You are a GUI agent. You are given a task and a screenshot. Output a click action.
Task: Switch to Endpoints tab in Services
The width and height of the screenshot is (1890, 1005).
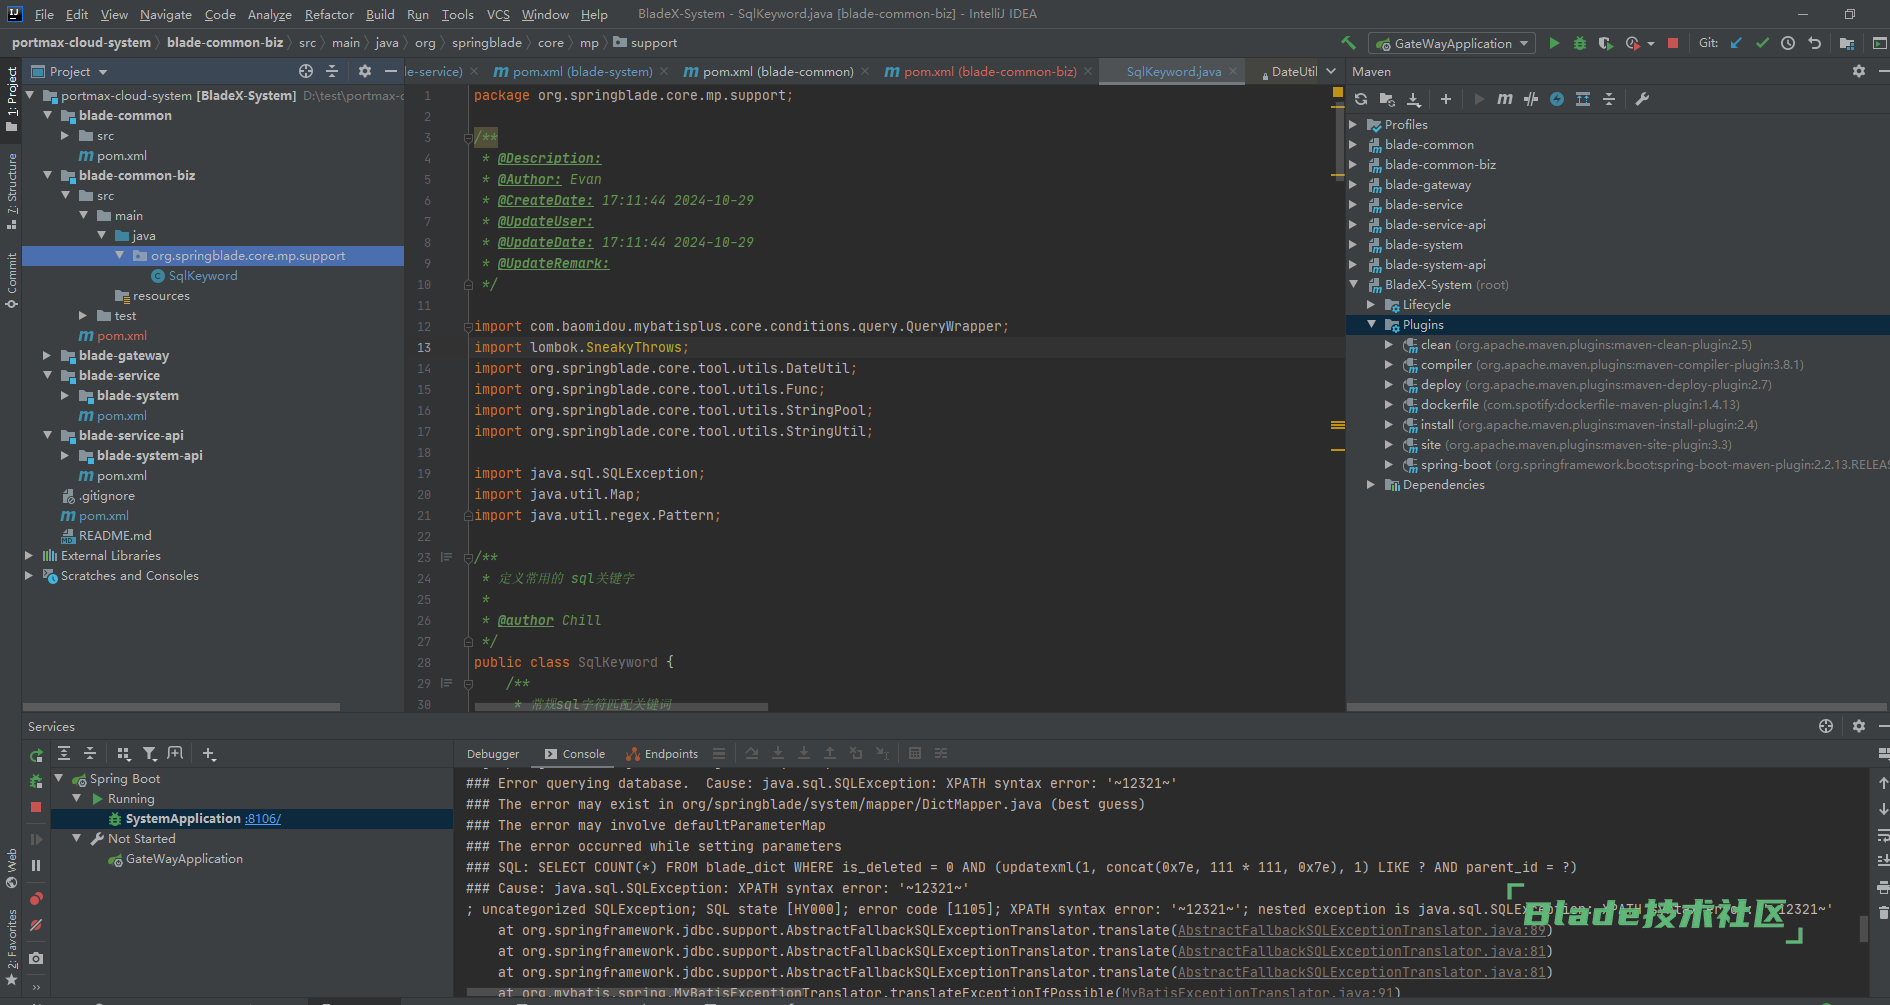tap(662, 754)
